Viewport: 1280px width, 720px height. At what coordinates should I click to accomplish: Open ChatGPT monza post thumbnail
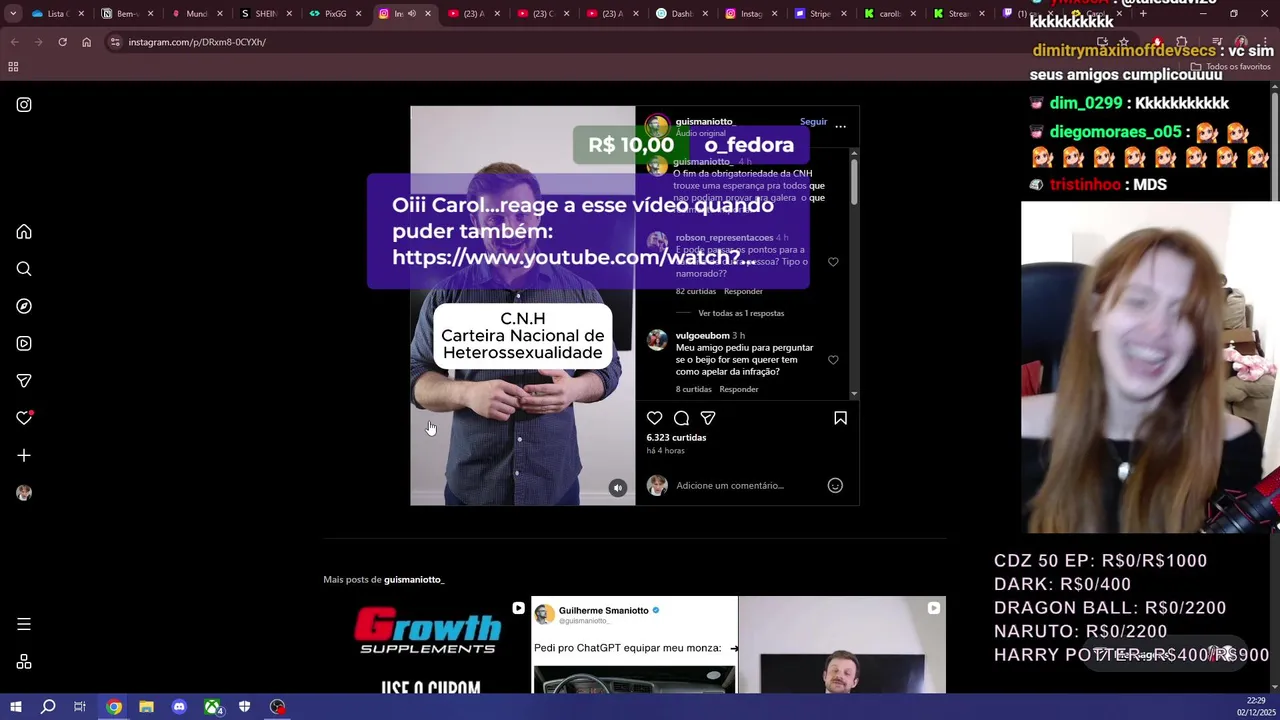pyautogui.click(x=634, y=645)
